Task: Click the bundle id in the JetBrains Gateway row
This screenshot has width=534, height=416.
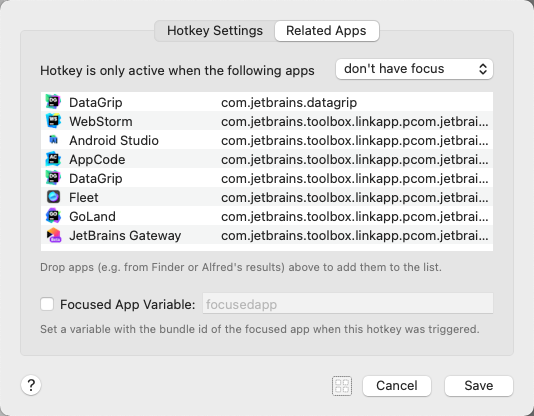Action: click(x=355, y=236)
